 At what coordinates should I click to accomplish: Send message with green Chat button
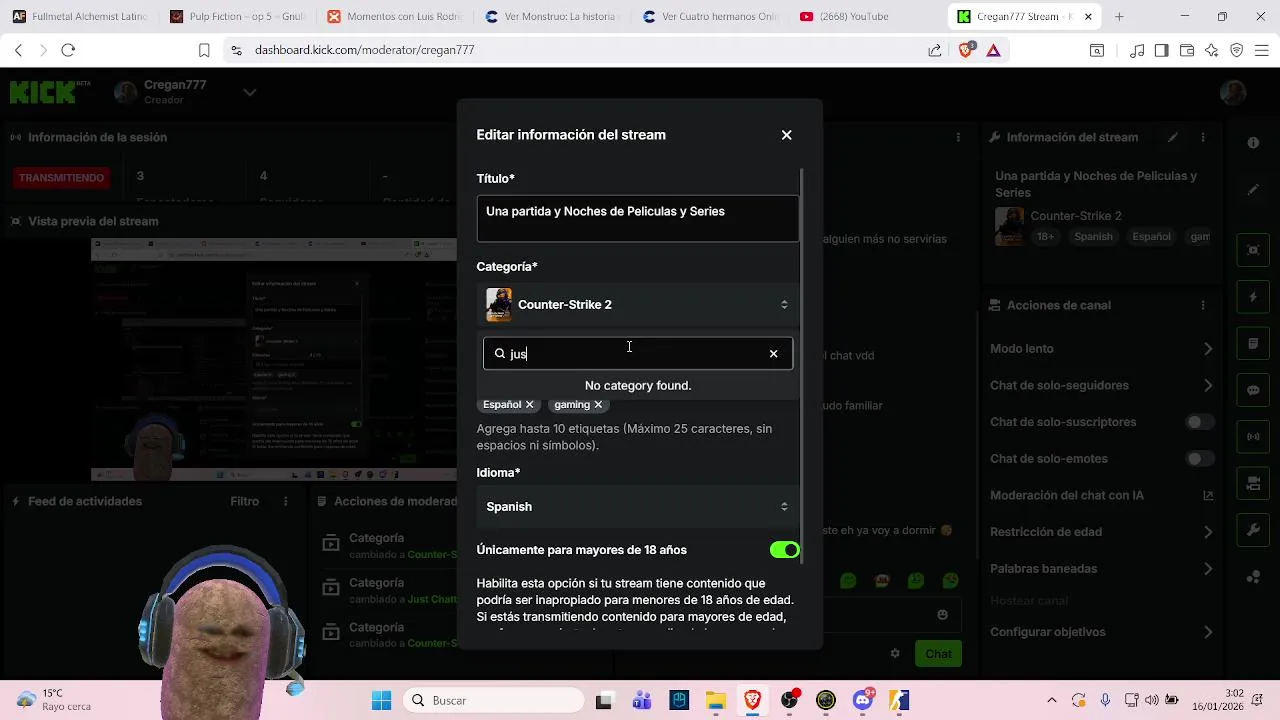click(x=938, y=654)
